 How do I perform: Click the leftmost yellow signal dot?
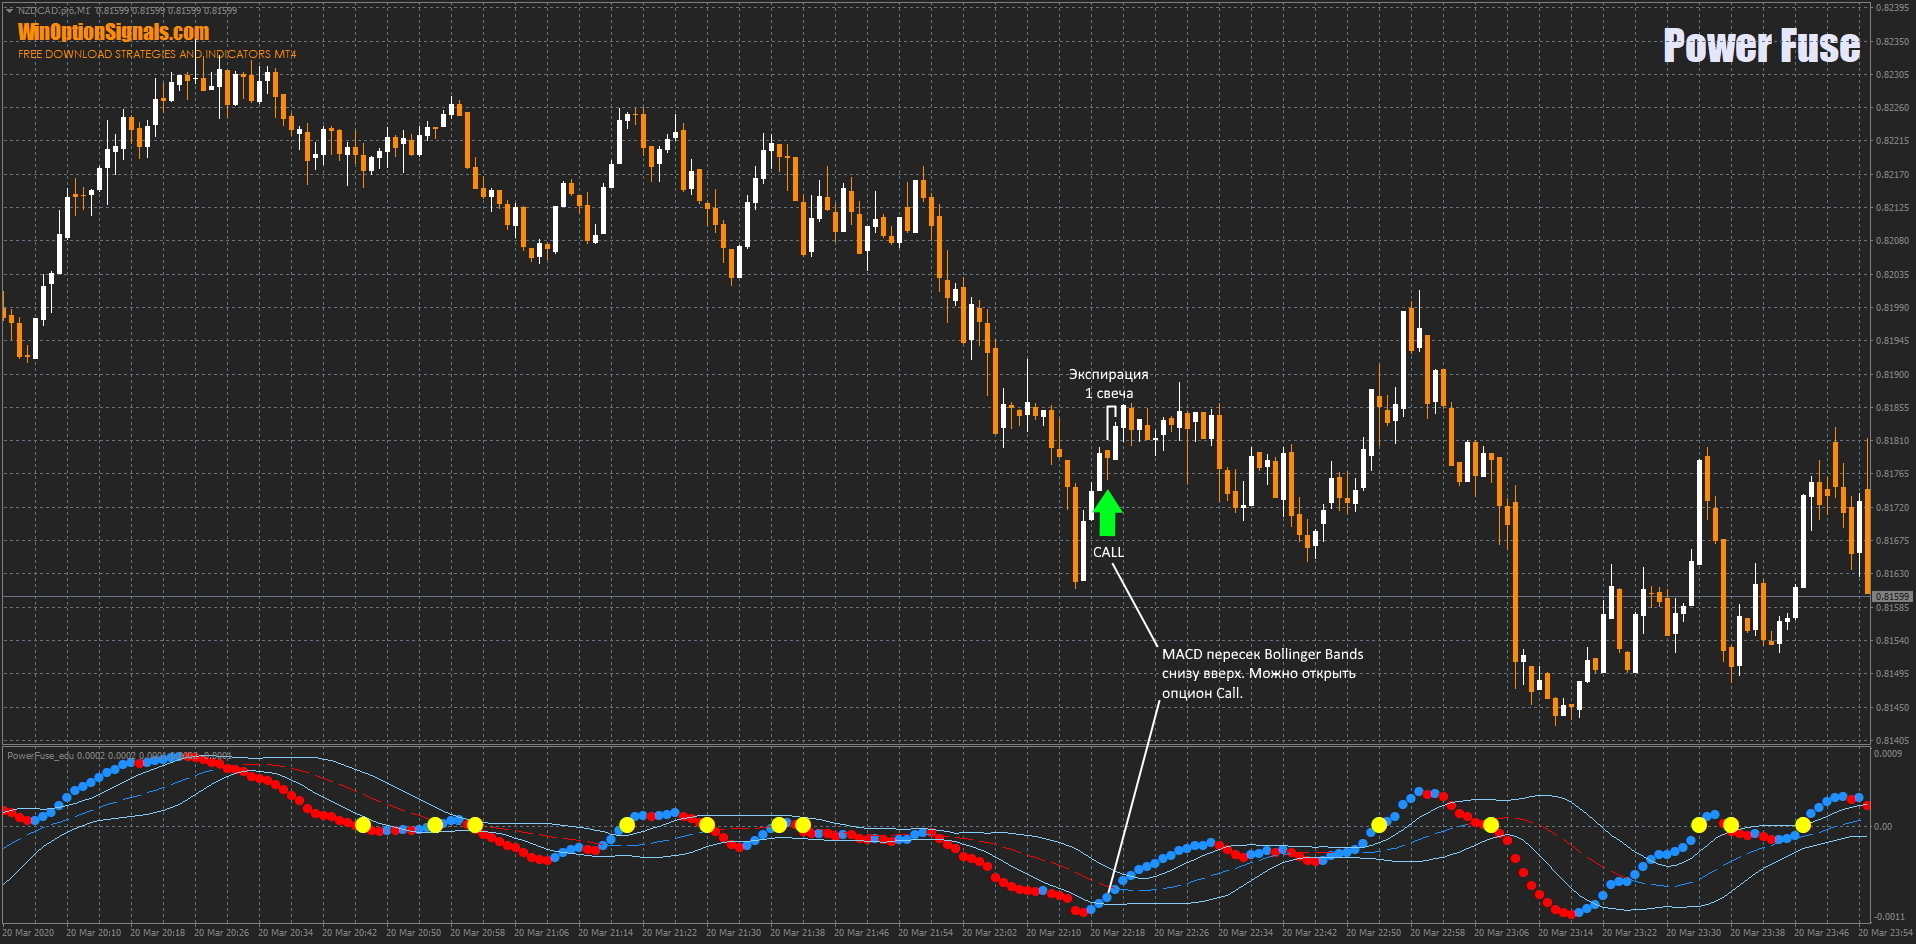pyautogui.click(x=363, y=825)
